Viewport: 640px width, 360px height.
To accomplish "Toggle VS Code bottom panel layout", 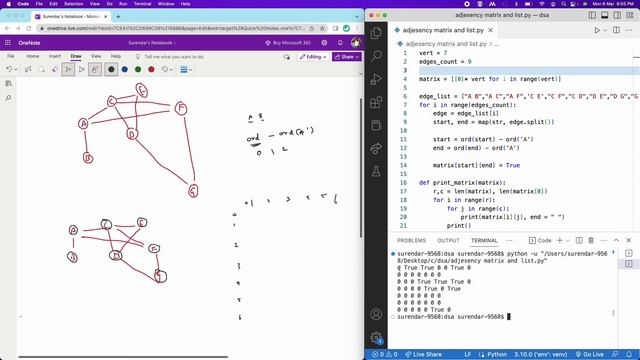I will tap(604, 15).
